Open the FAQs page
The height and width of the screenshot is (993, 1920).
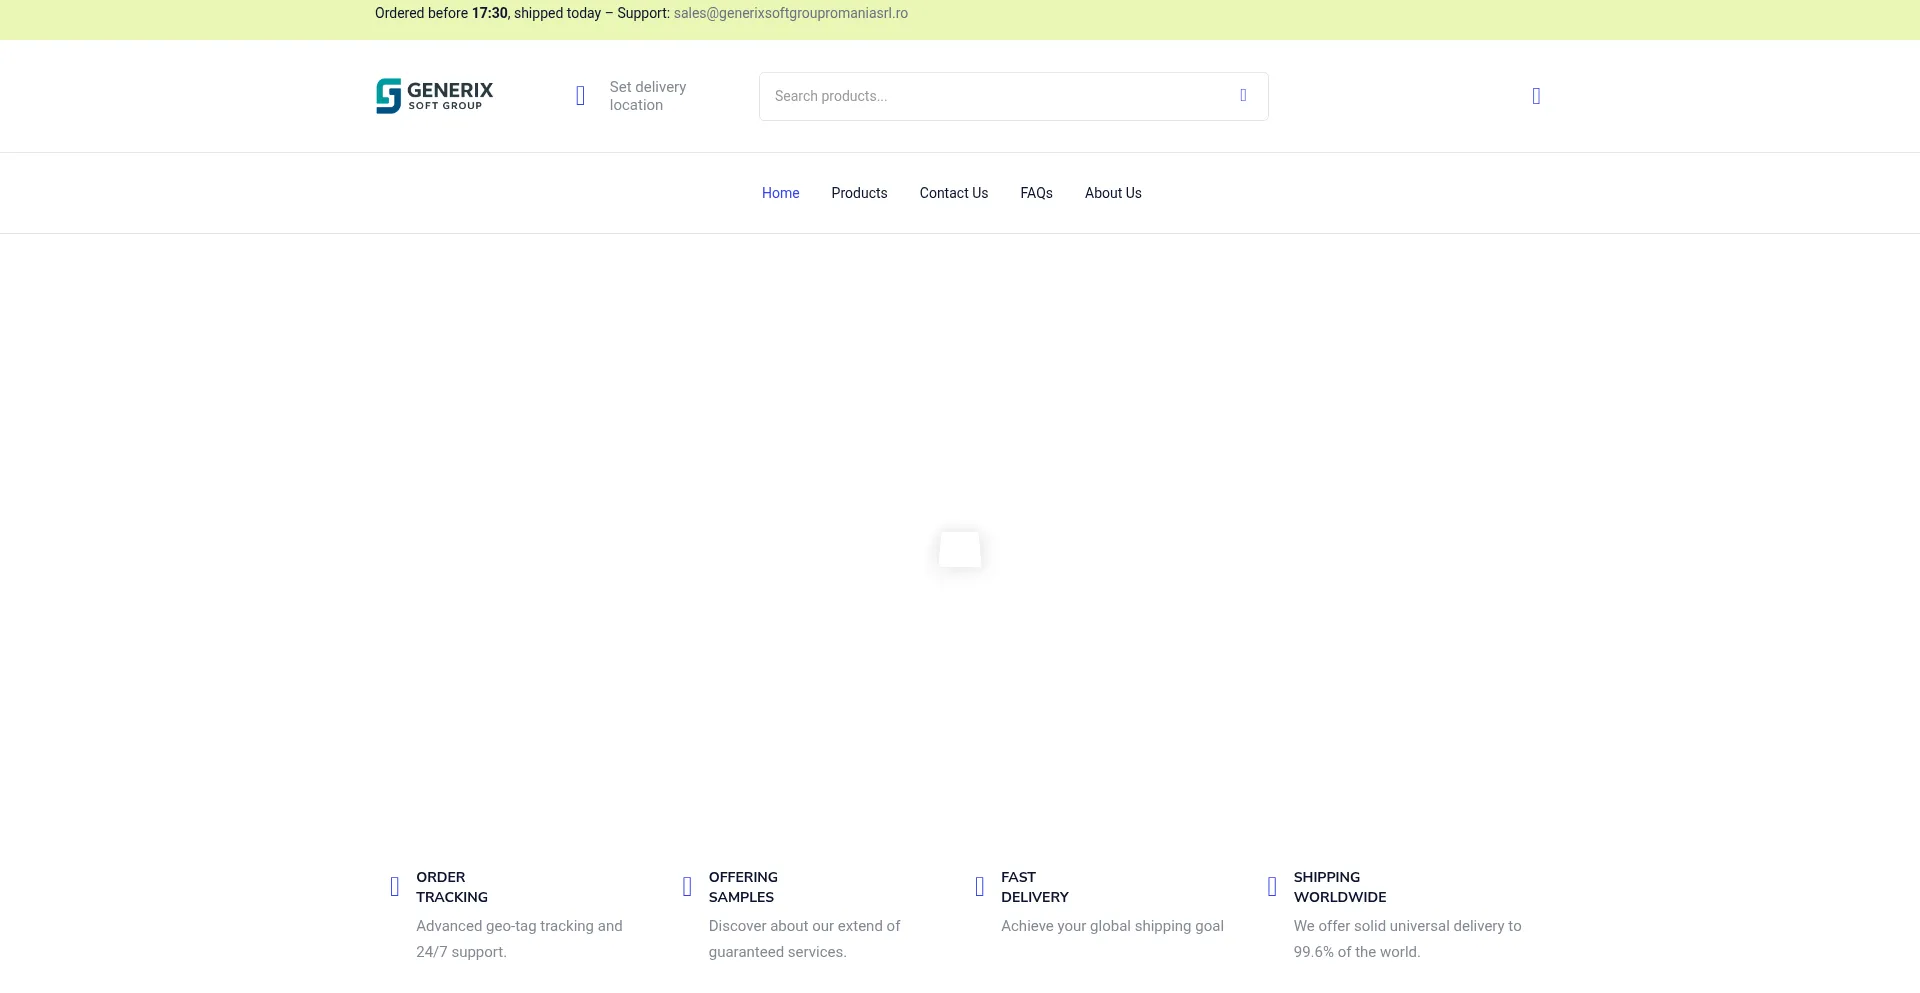1036,193
